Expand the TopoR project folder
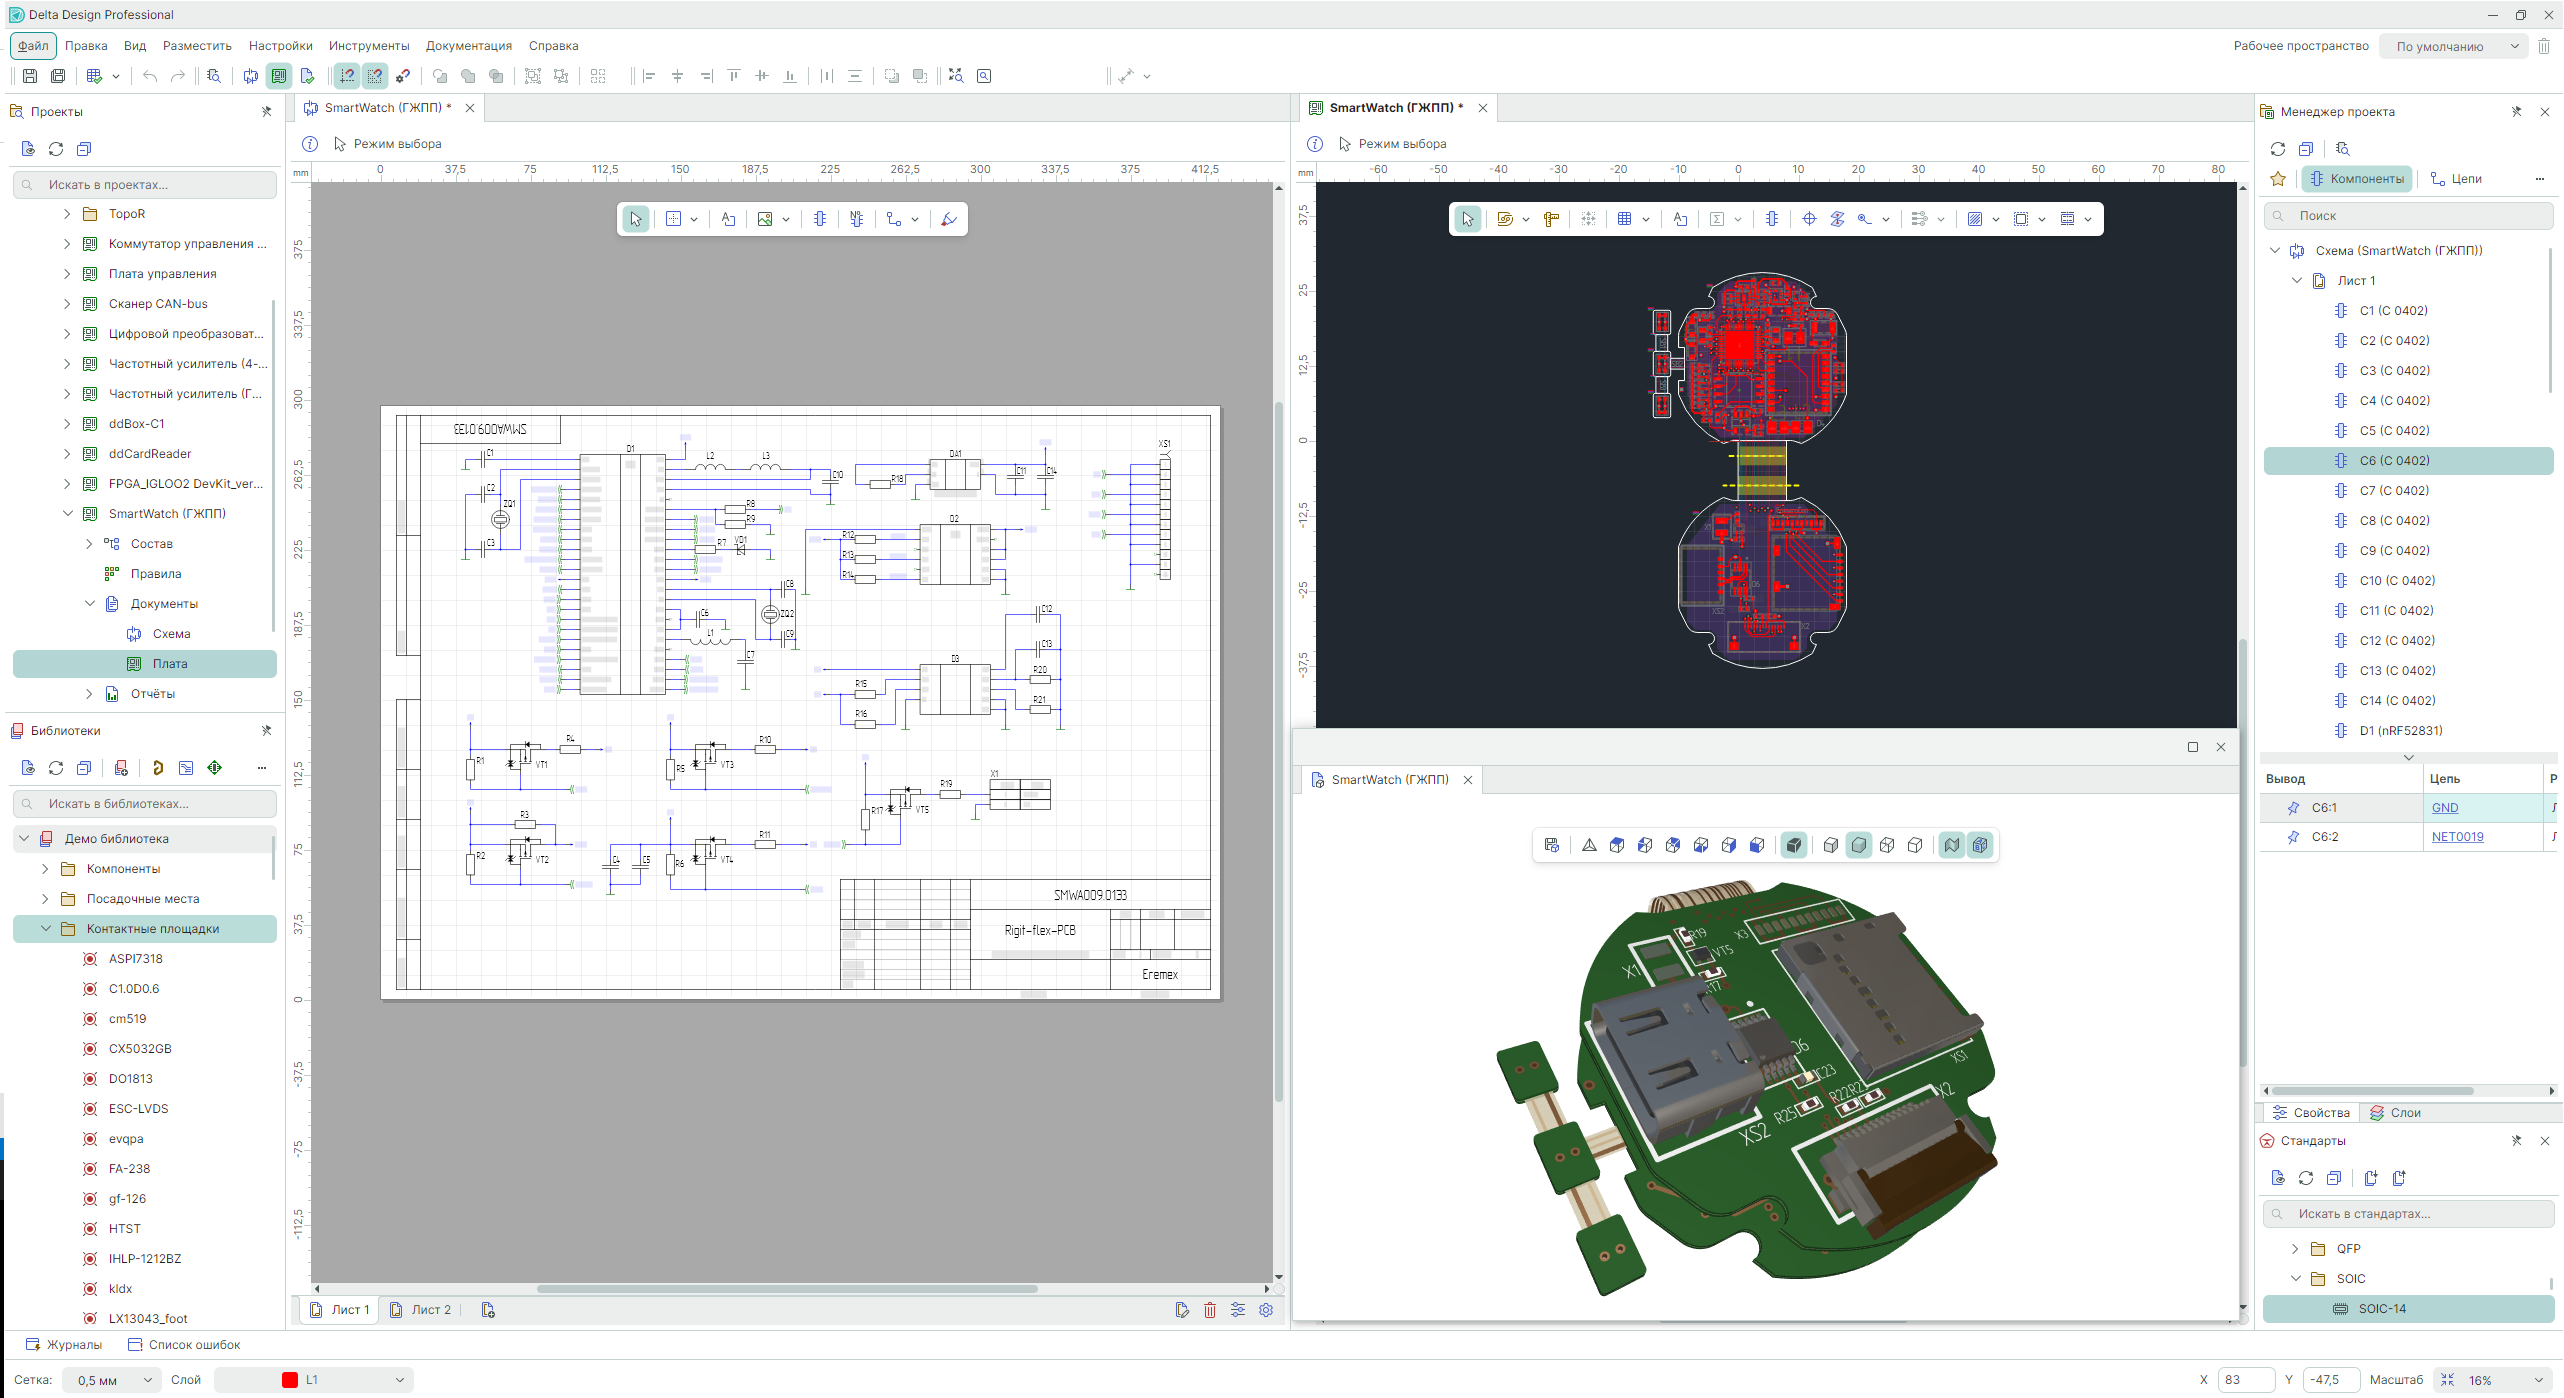This screenshot has width=2564, height=1398. coord(67,214)
